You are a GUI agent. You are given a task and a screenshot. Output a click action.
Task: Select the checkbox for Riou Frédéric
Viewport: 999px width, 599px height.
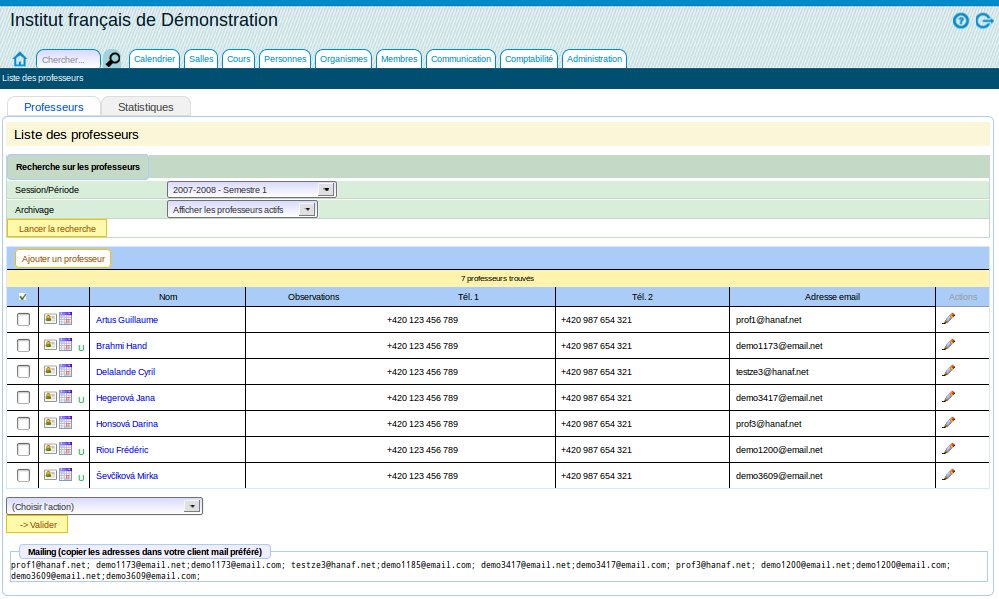[x=24, y=449]
